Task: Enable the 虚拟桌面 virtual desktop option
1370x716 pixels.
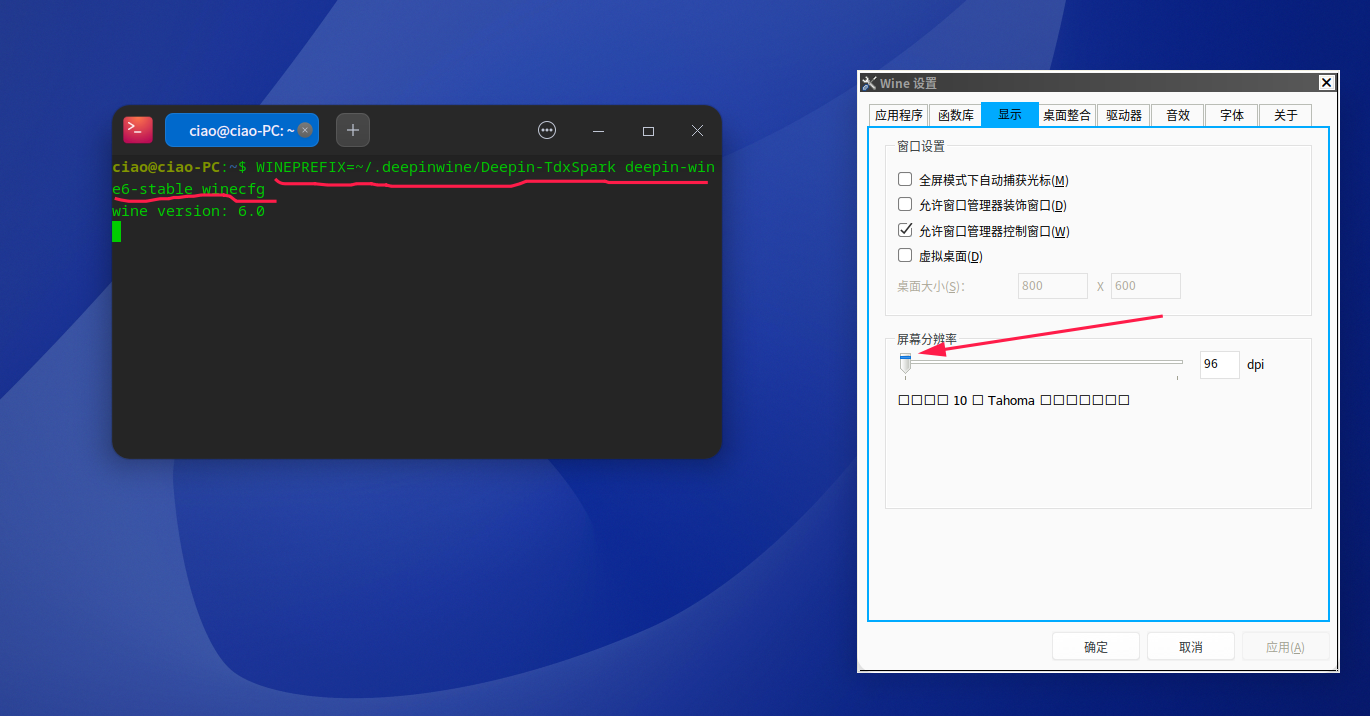Action: [x=905, y=255]
